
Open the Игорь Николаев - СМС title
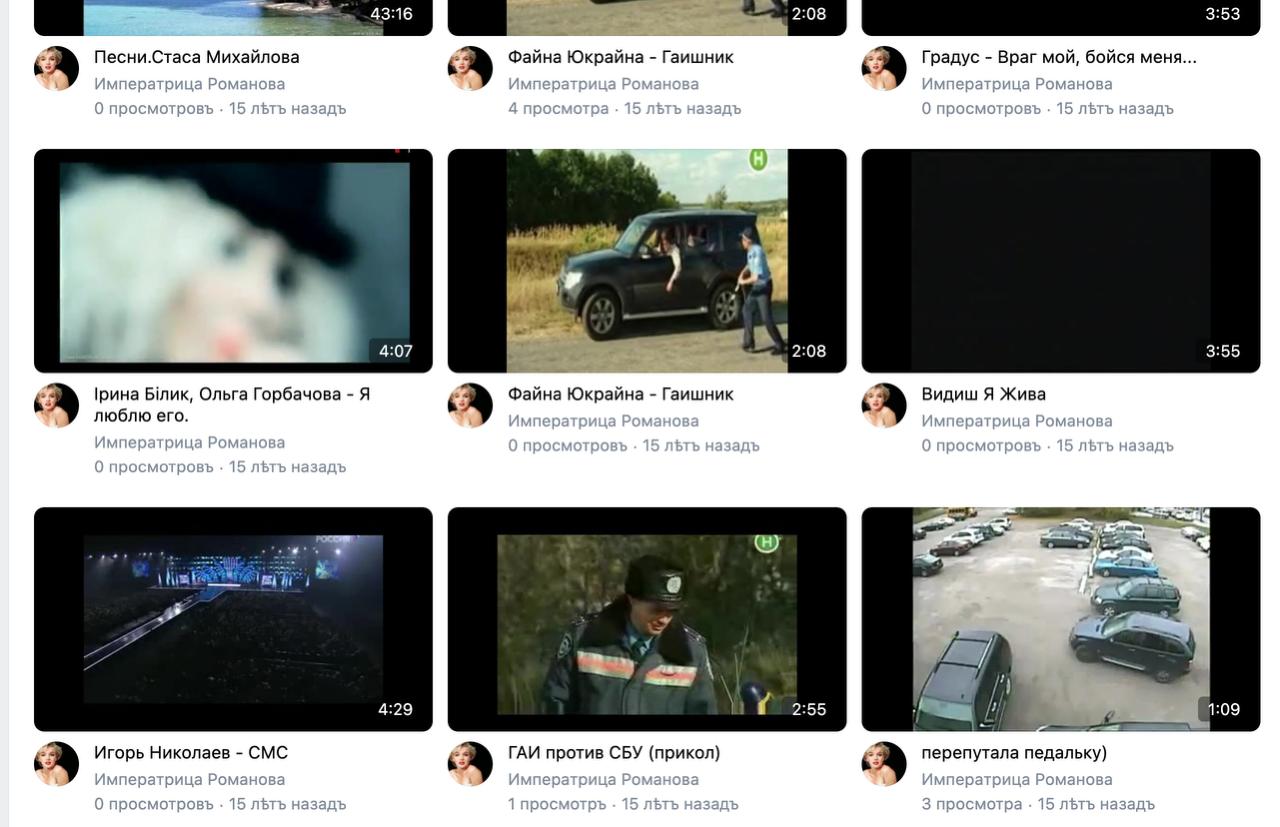pyautogui.click(x=191, y=752)
